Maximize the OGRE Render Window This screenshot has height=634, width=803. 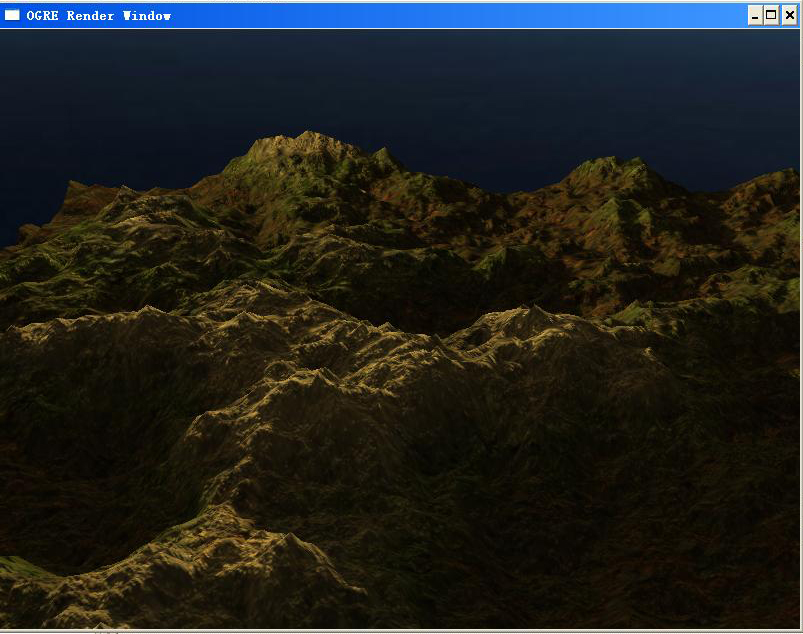771,15
